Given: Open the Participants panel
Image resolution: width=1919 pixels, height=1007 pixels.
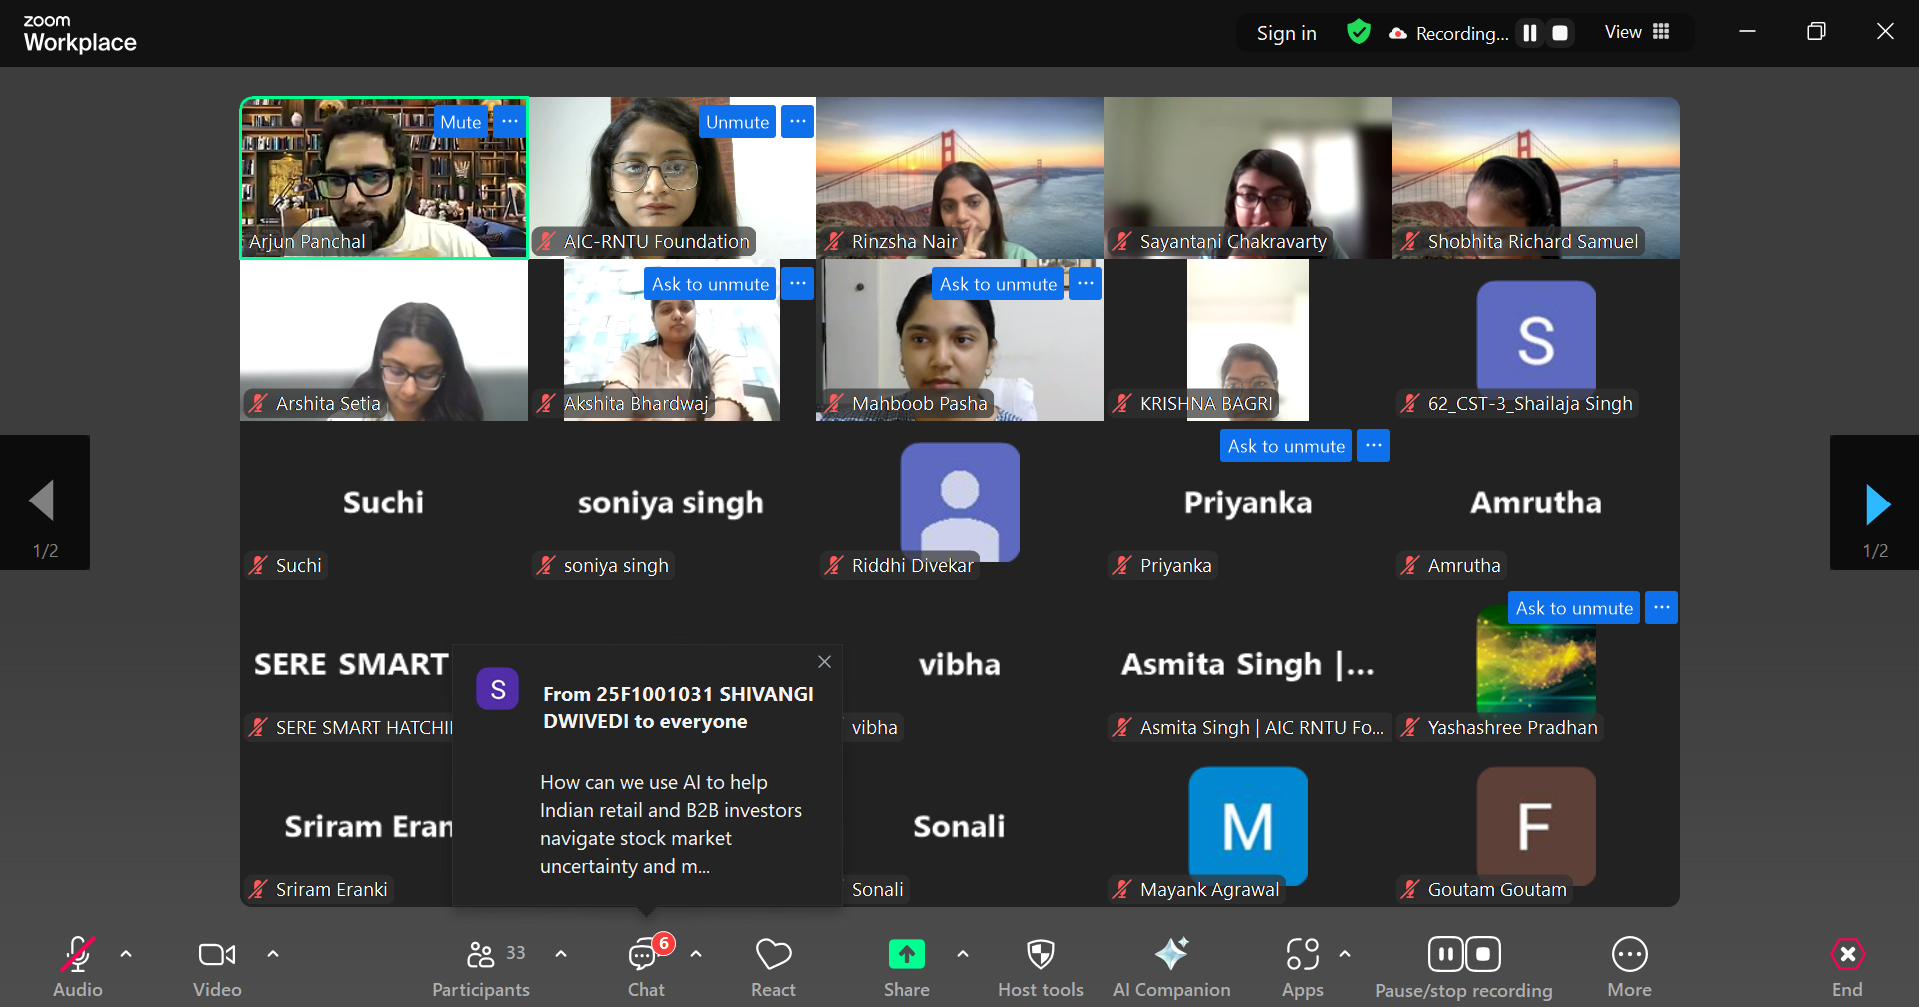Looking at the screenshot, I should (481, 966).
